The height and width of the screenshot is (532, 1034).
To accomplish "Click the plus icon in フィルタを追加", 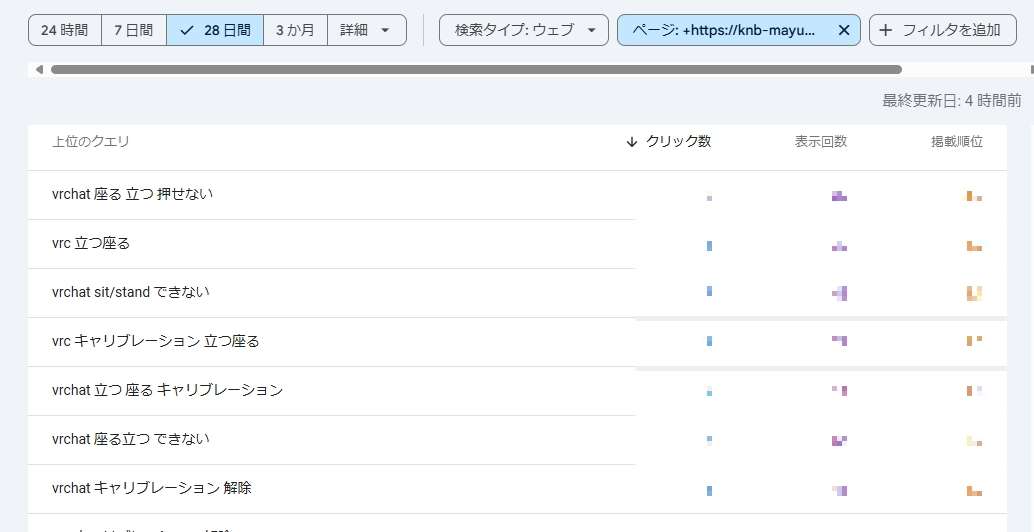I will 885,30.
